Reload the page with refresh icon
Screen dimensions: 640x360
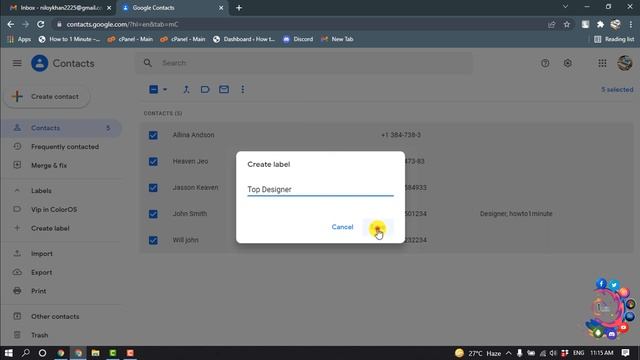(40, 24)
